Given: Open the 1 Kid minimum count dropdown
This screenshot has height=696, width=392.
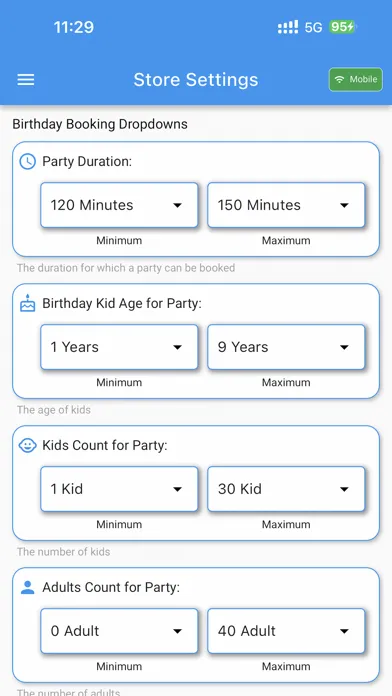Looking at the screenshot, I should tap(119, 489).
